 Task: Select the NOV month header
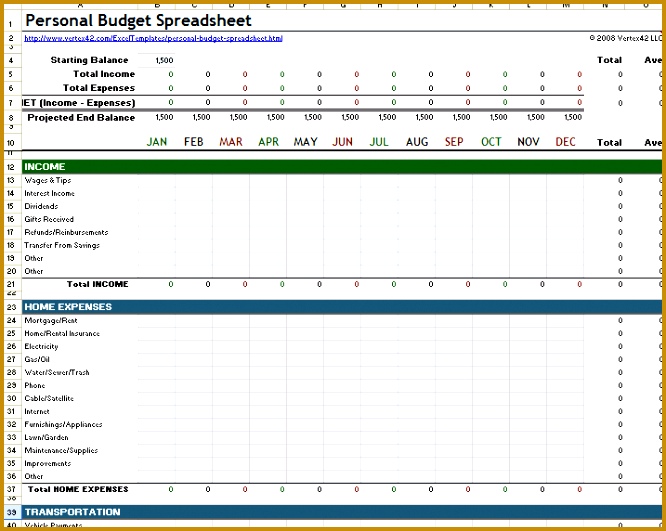coord(528,142)
